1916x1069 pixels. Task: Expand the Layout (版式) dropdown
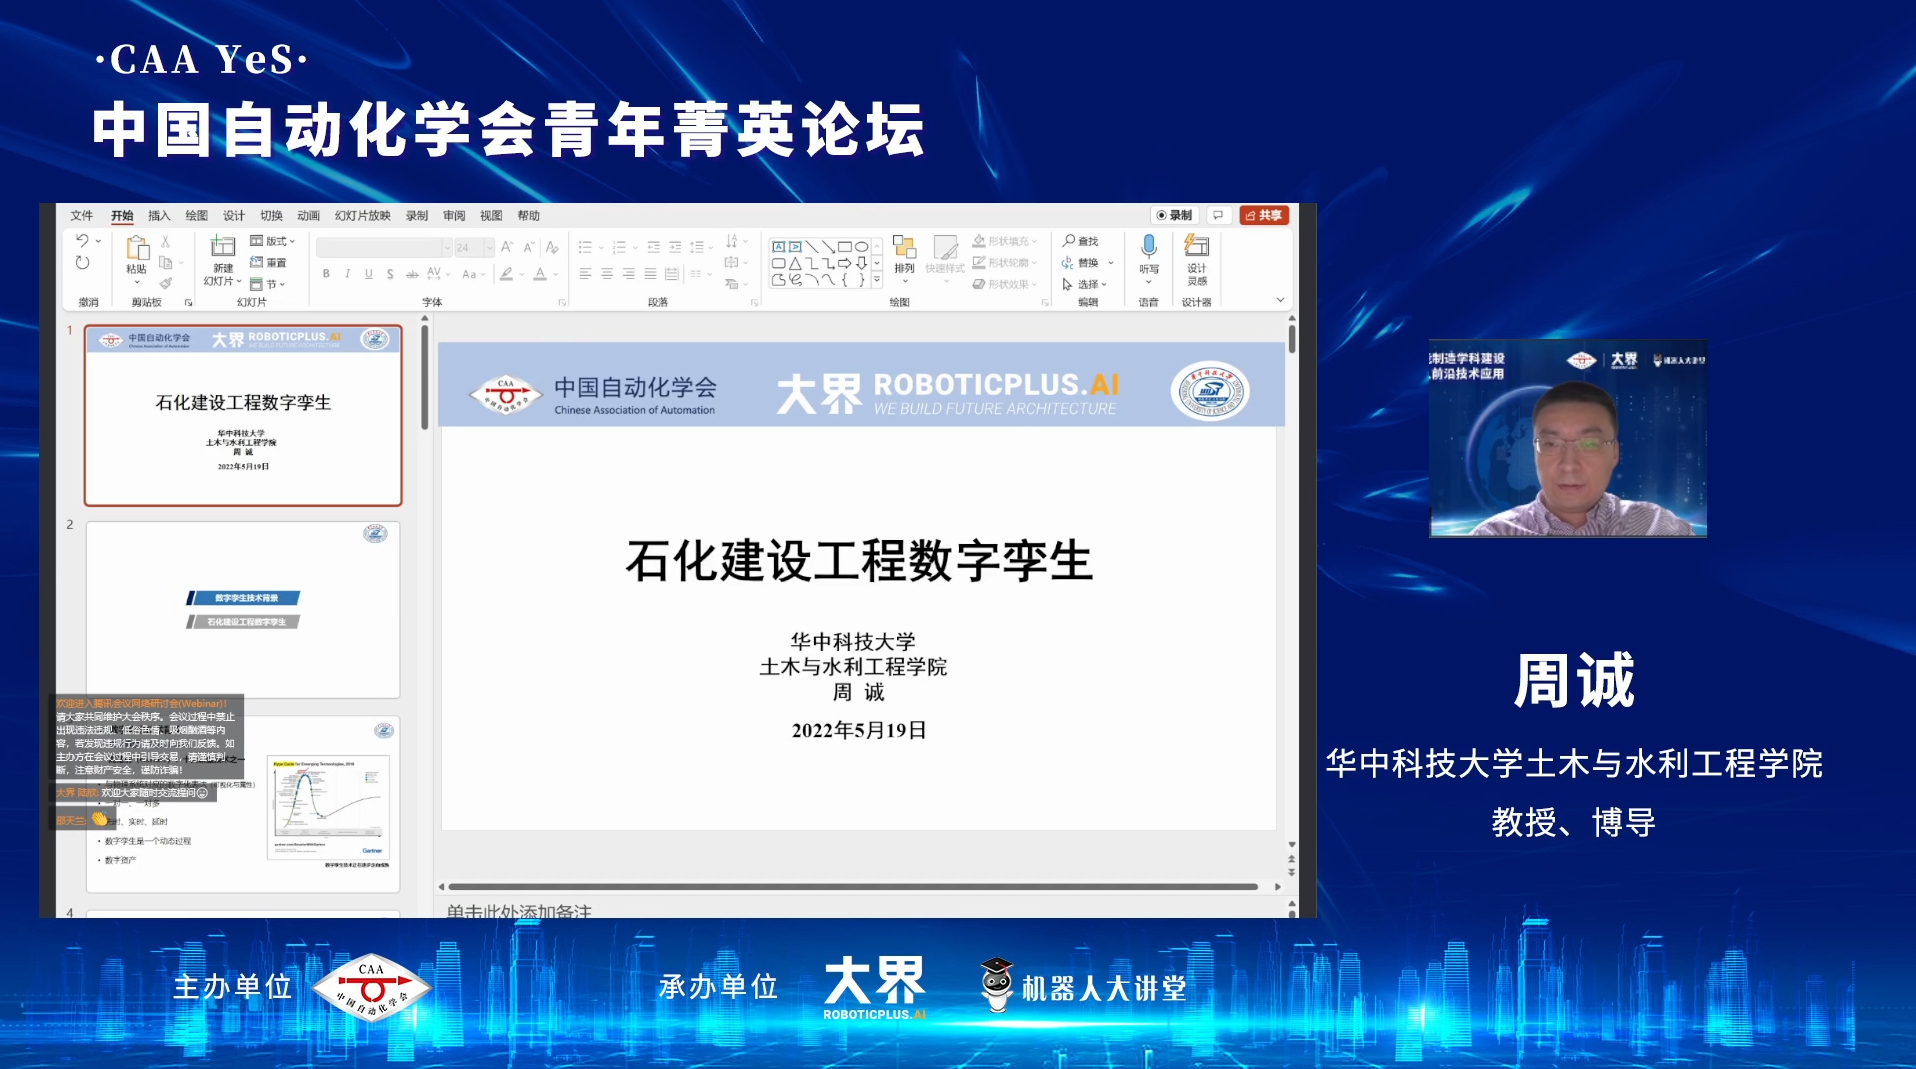pos(273,241)
